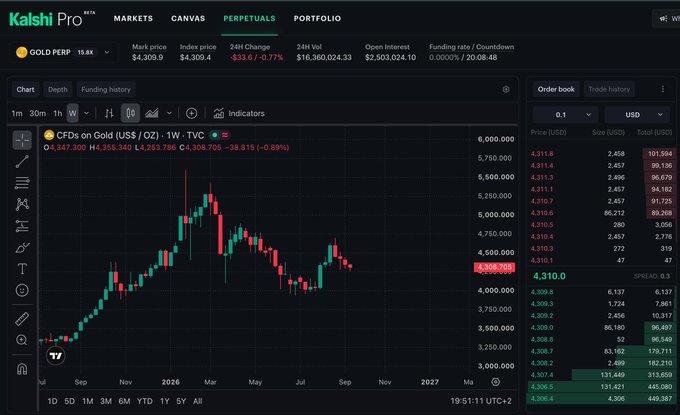
Task: Open order book three-dot options menu
Action: click(x=663, y=89)
